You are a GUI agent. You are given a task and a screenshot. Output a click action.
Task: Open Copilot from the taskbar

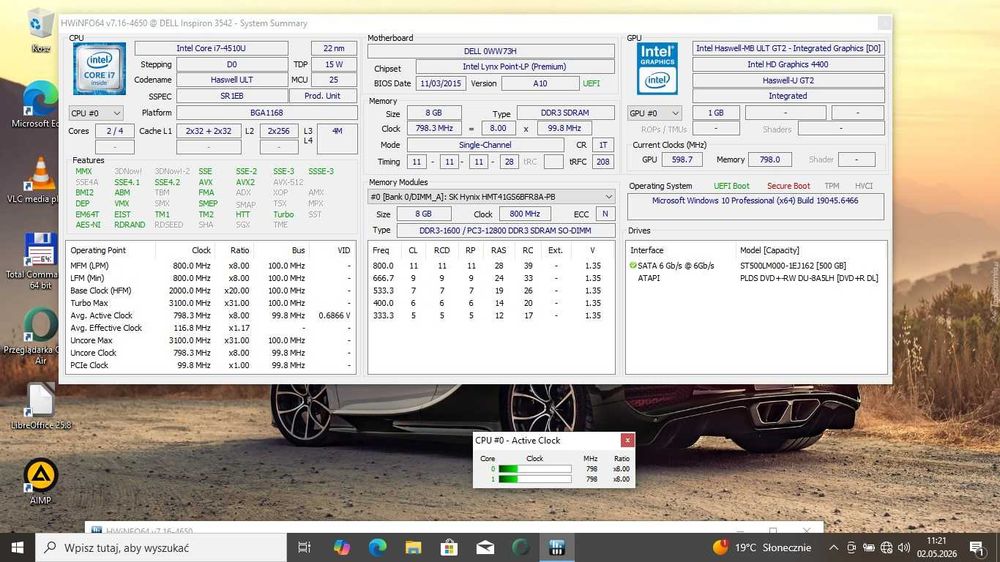(341, 547)
